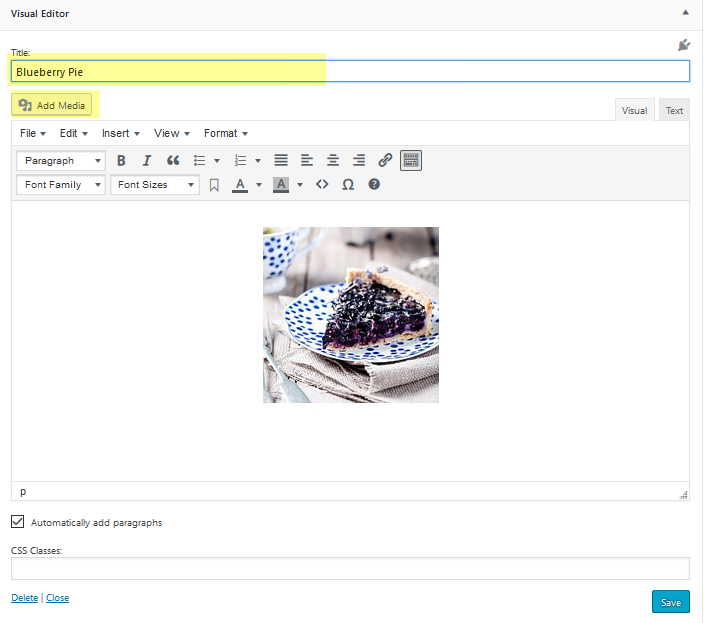
Task: Click the Close link
Action: tap(57, 598)
